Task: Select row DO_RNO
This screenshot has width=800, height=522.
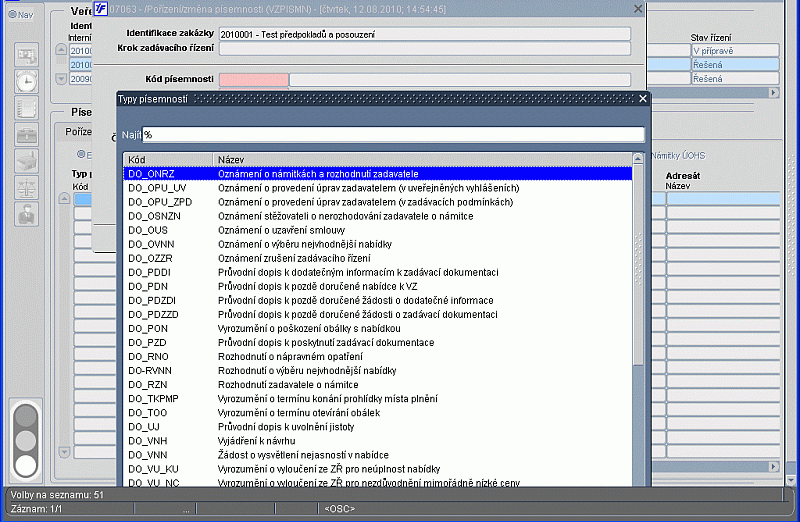Action: (378, 356)
